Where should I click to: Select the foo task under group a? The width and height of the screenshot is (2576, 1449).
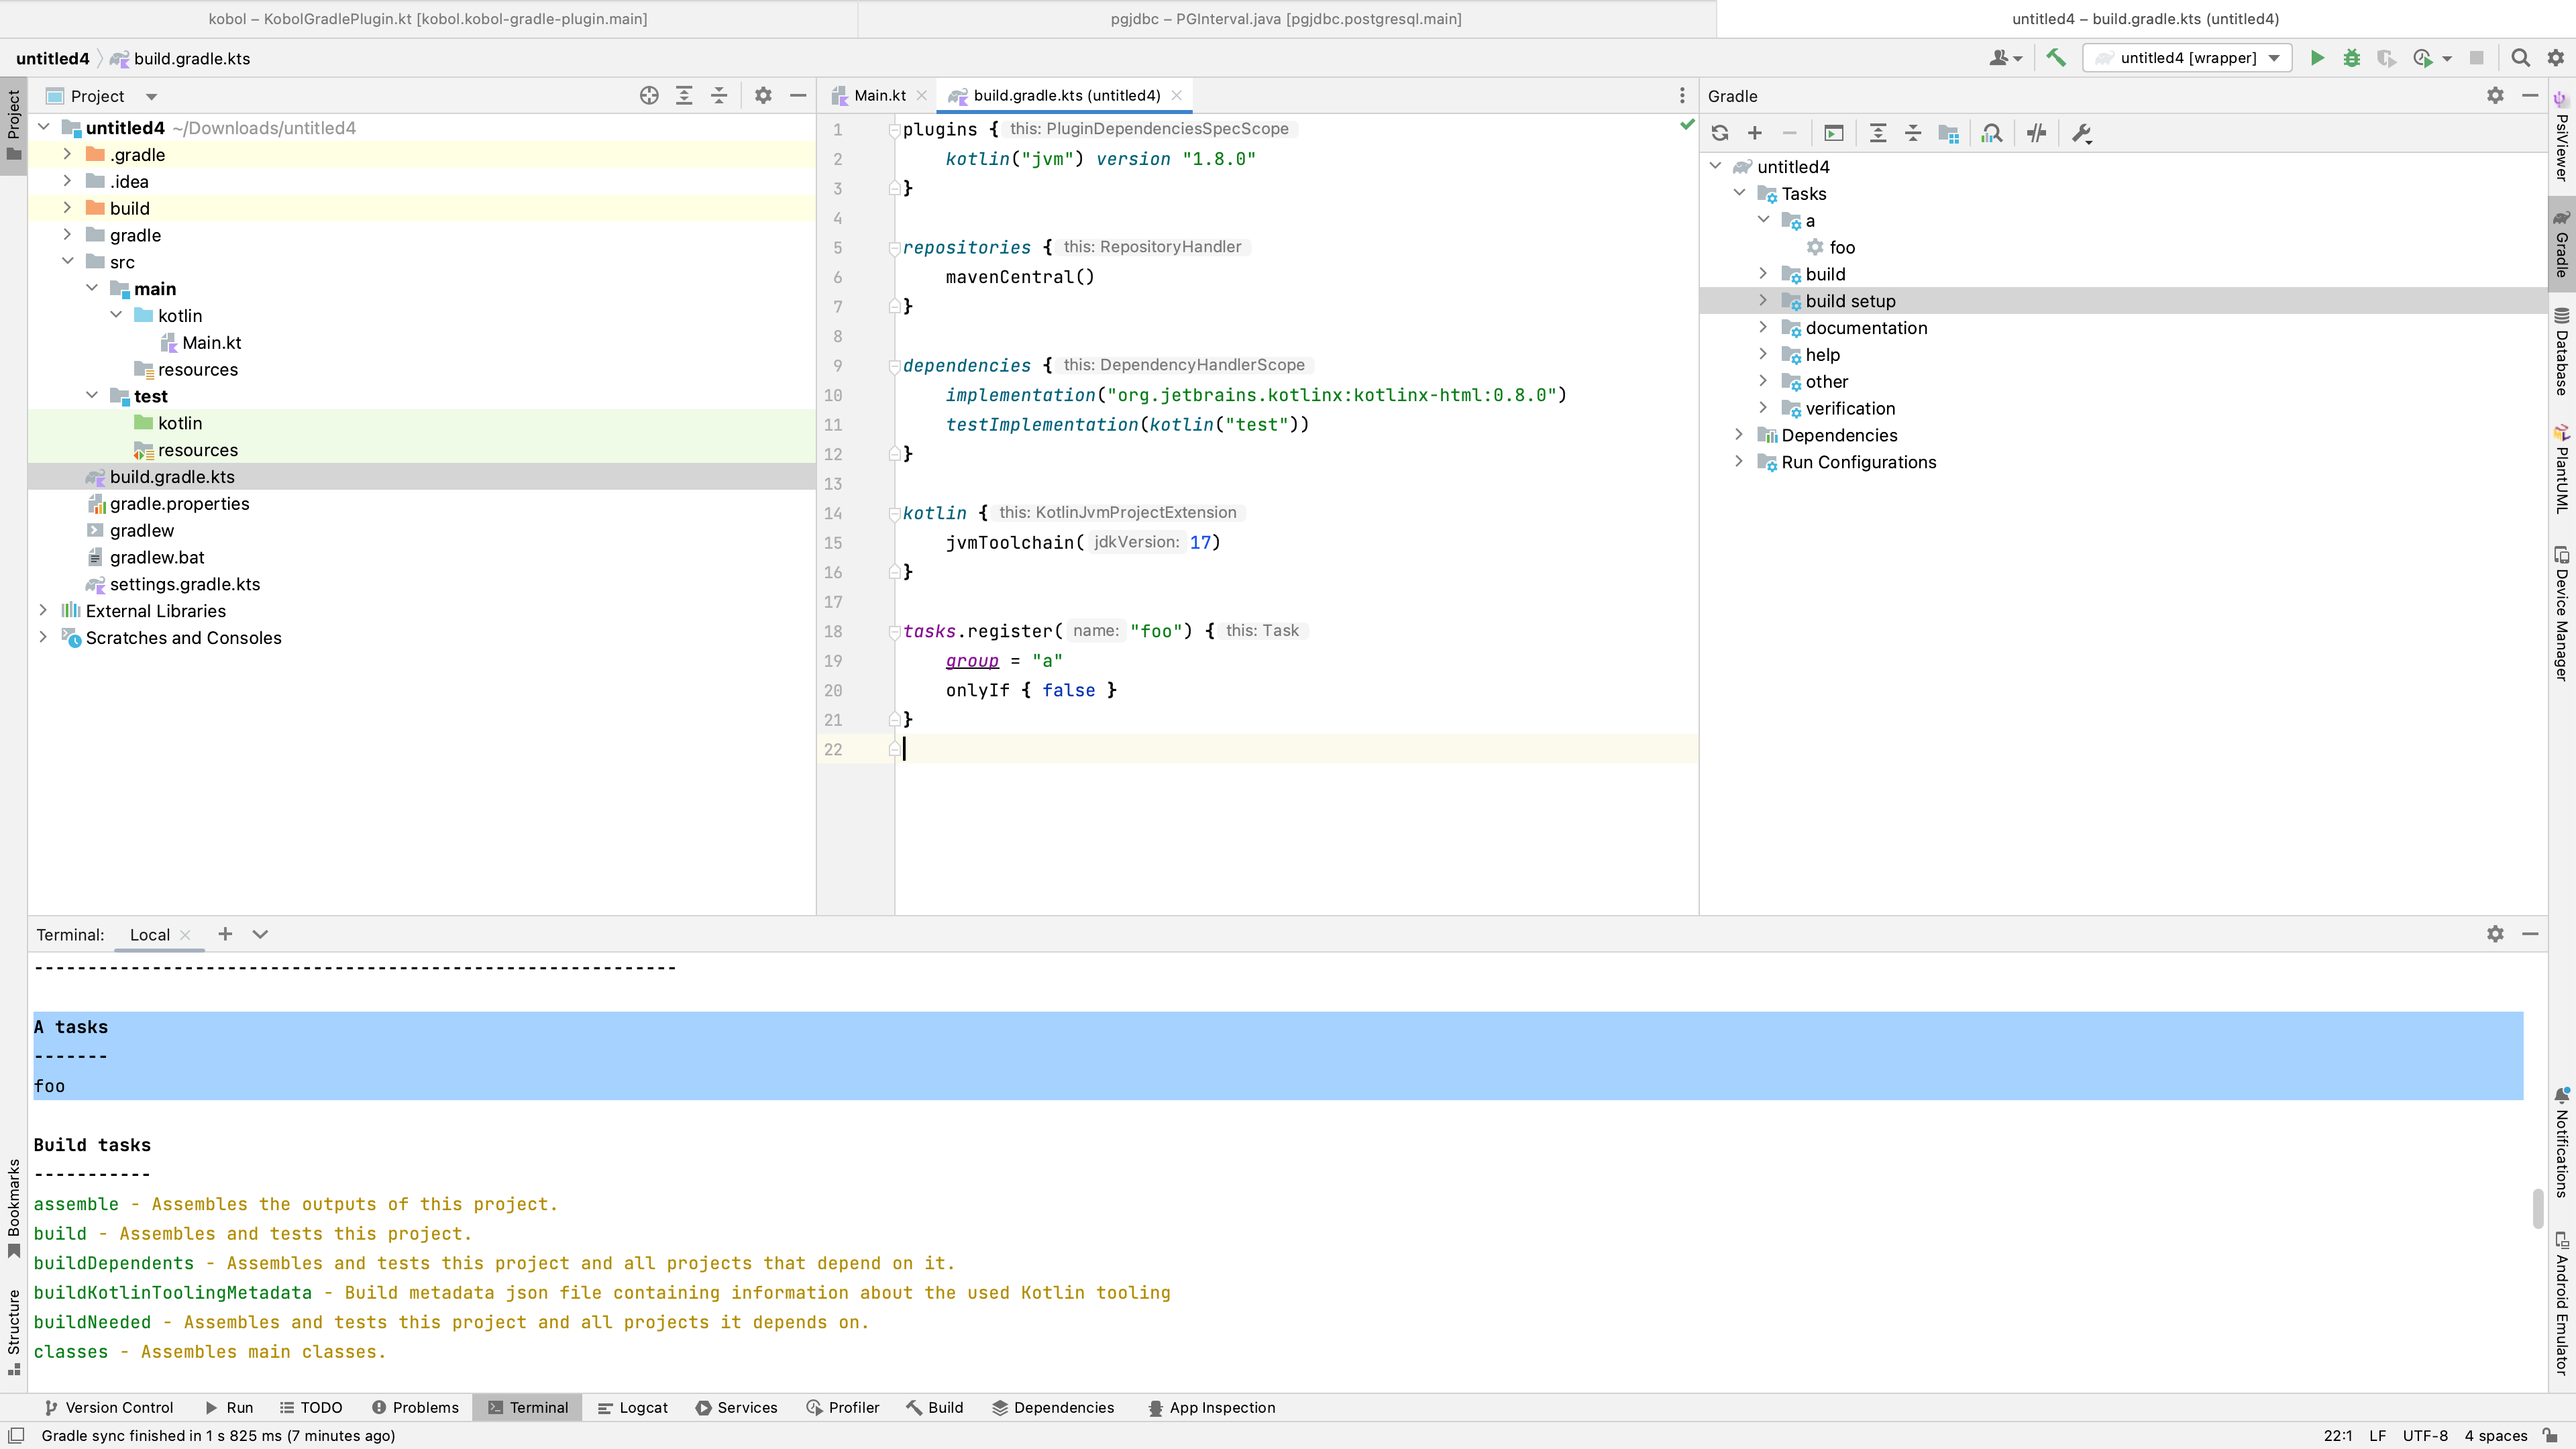point(1842,247)
